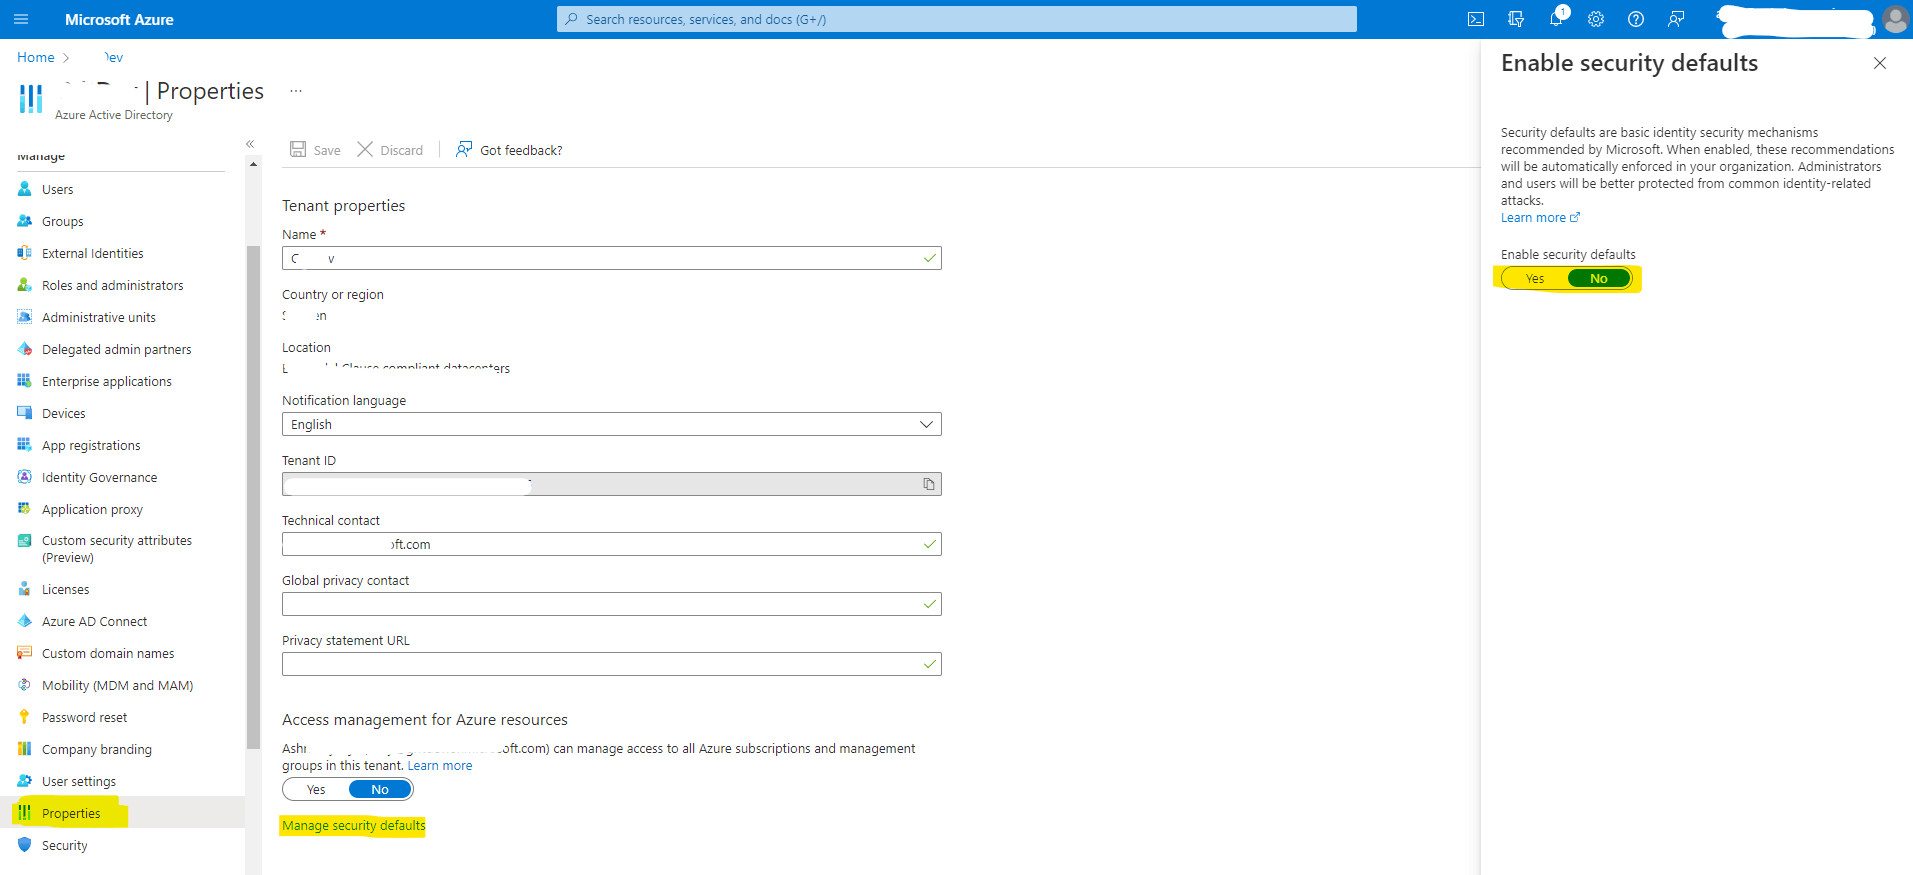Open portal settings gear

point(1596,19)
